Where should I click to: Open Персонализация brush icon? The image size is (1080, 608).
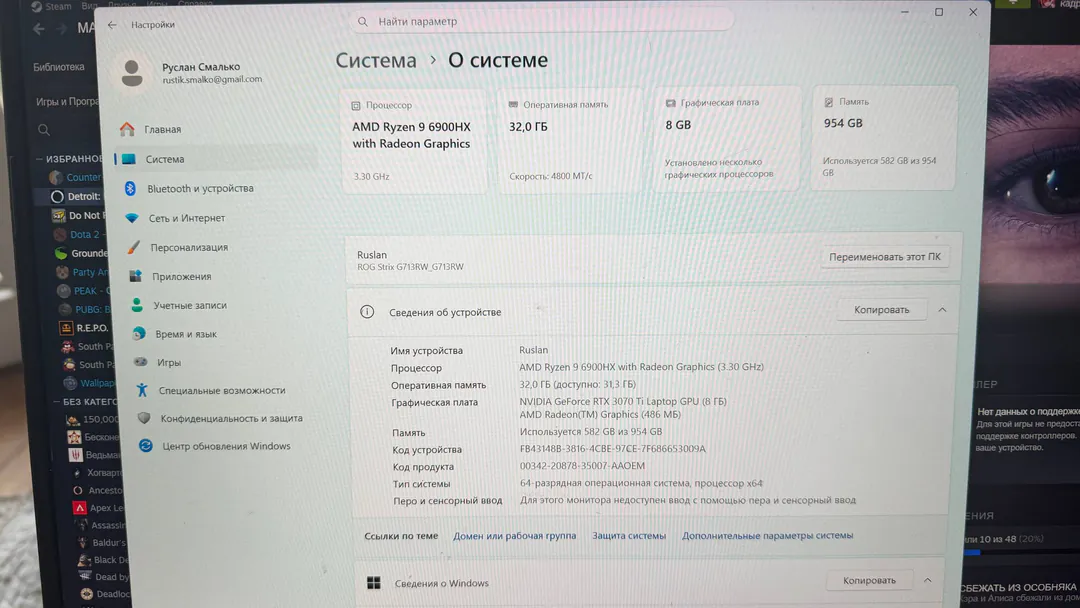(x=134, y=247)
